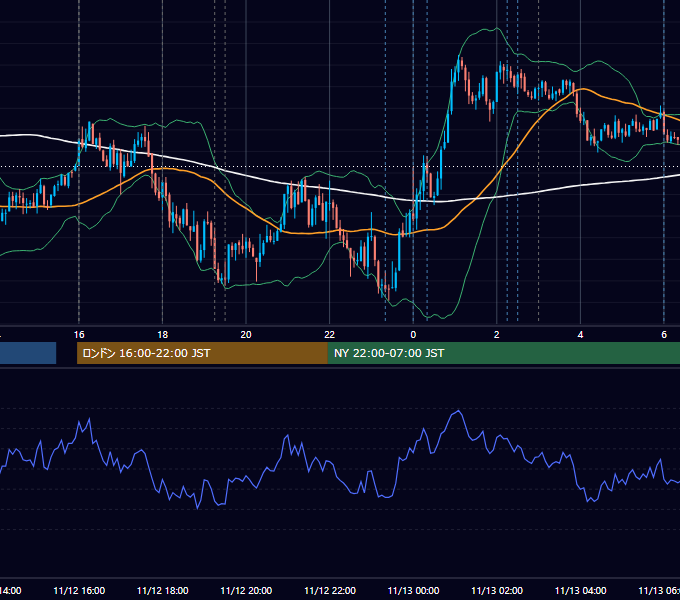Click the upper time axis label 16
The image size is (680, 600).
[79, 334]
